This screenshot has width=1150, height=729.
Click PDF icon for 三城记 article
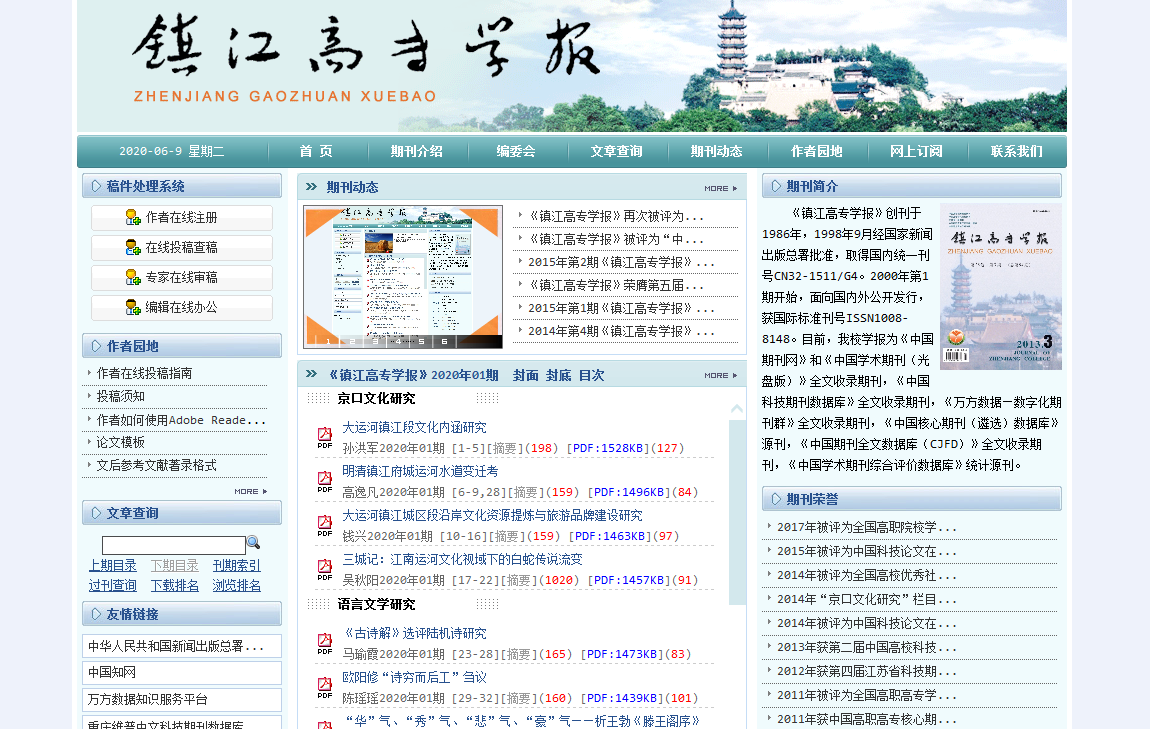pyautogui.click(x=325, y=569)
